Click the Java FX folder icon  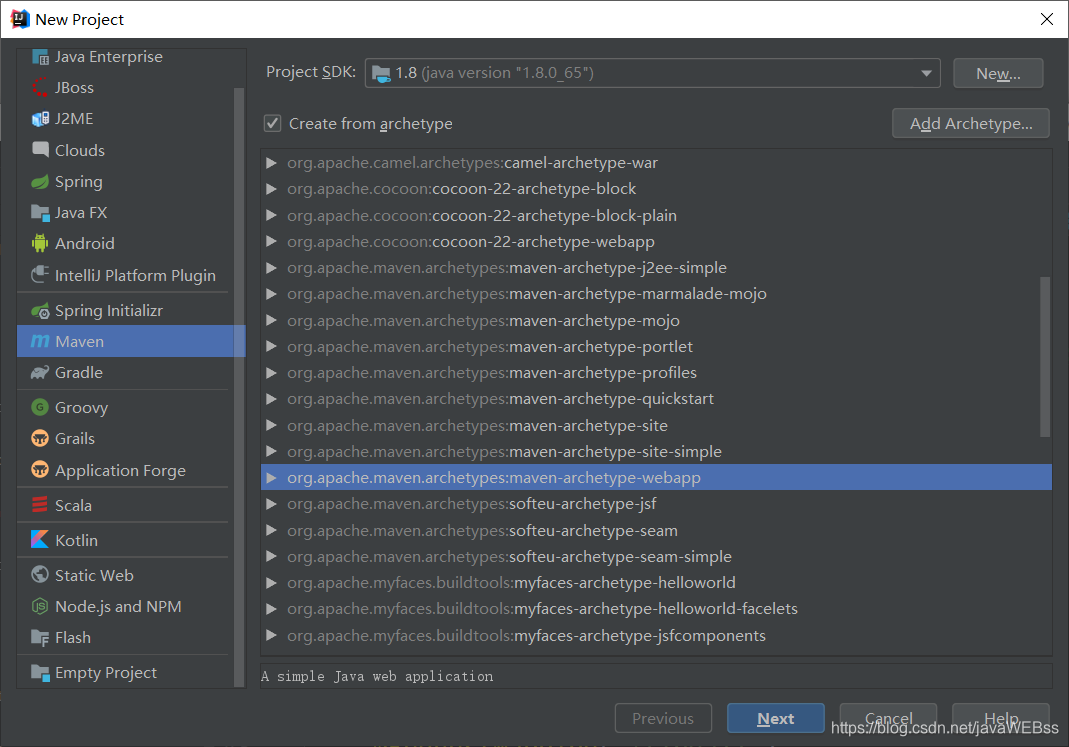40,213
